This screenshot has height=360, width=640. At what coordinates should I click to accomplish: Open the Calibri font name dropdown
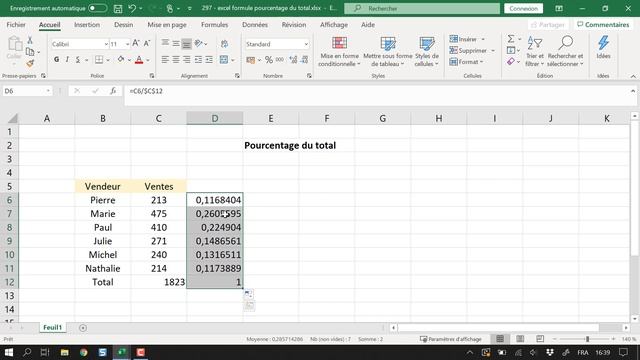click(106, 44)
